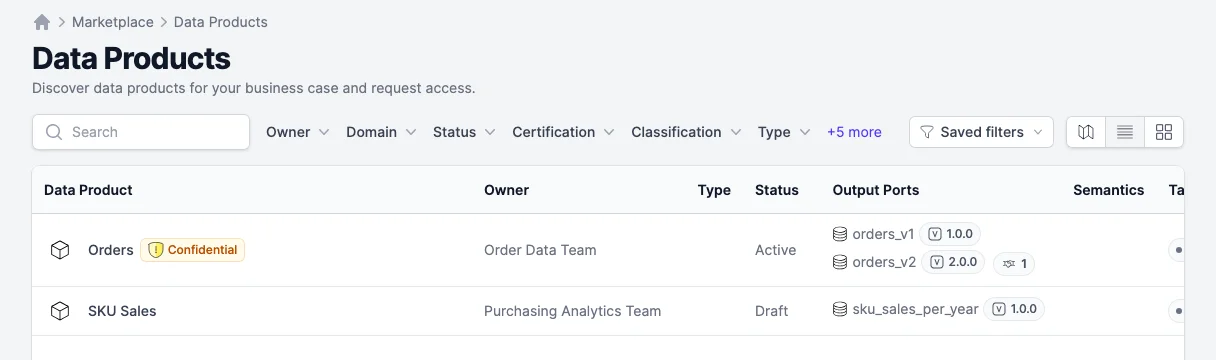Open the orders_v2 output port
Viewport: 1216px width, 360px height.
(x=884, y=262)
